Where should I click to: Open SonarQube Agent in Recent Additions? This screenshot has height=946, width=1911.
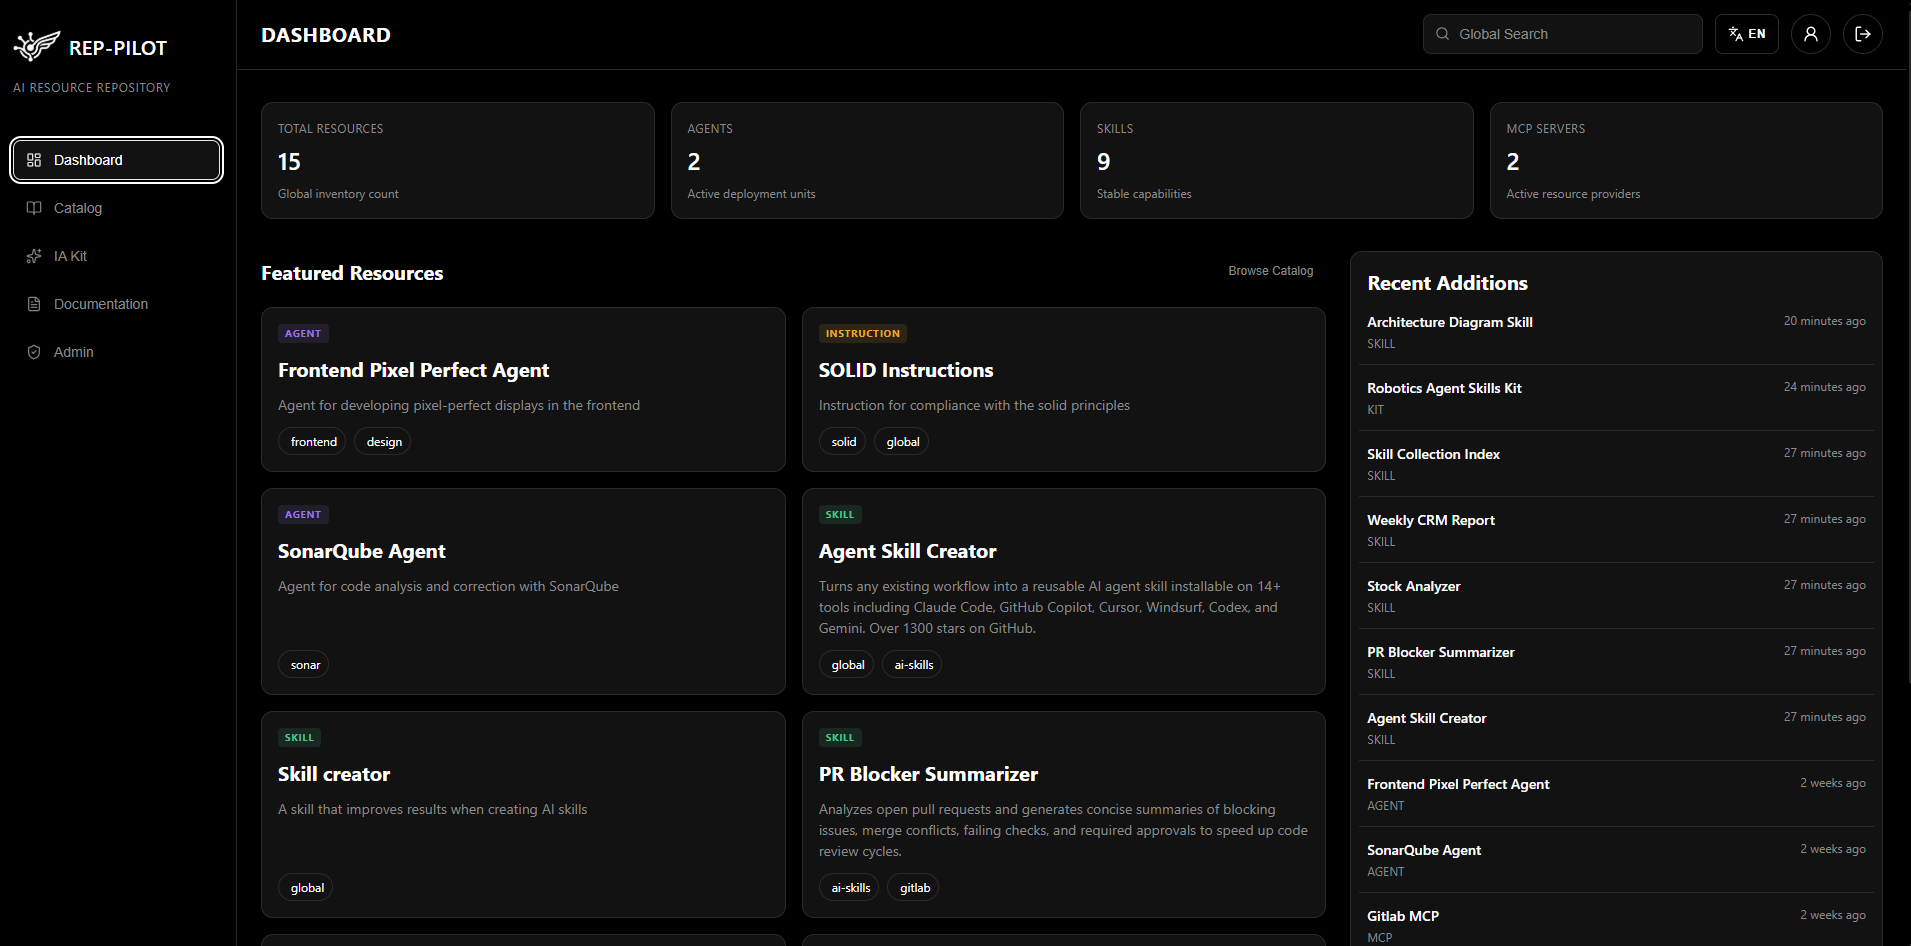[1616, 860]
